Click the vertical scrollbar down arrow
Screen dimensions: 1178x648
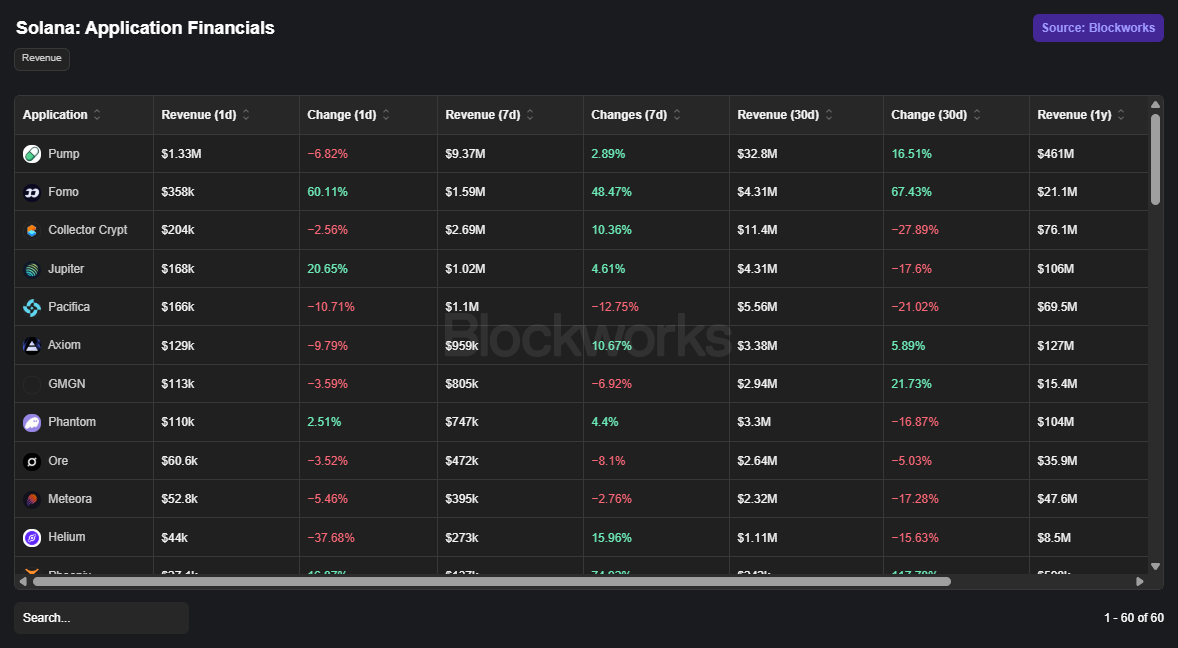[x=1155, y=566]
